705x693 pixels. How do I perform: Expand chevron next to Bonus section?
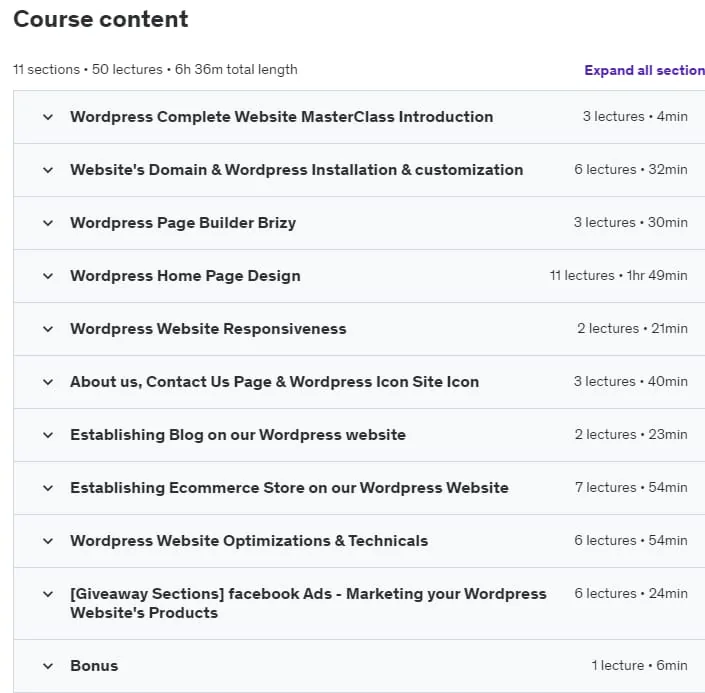[48, 666]
